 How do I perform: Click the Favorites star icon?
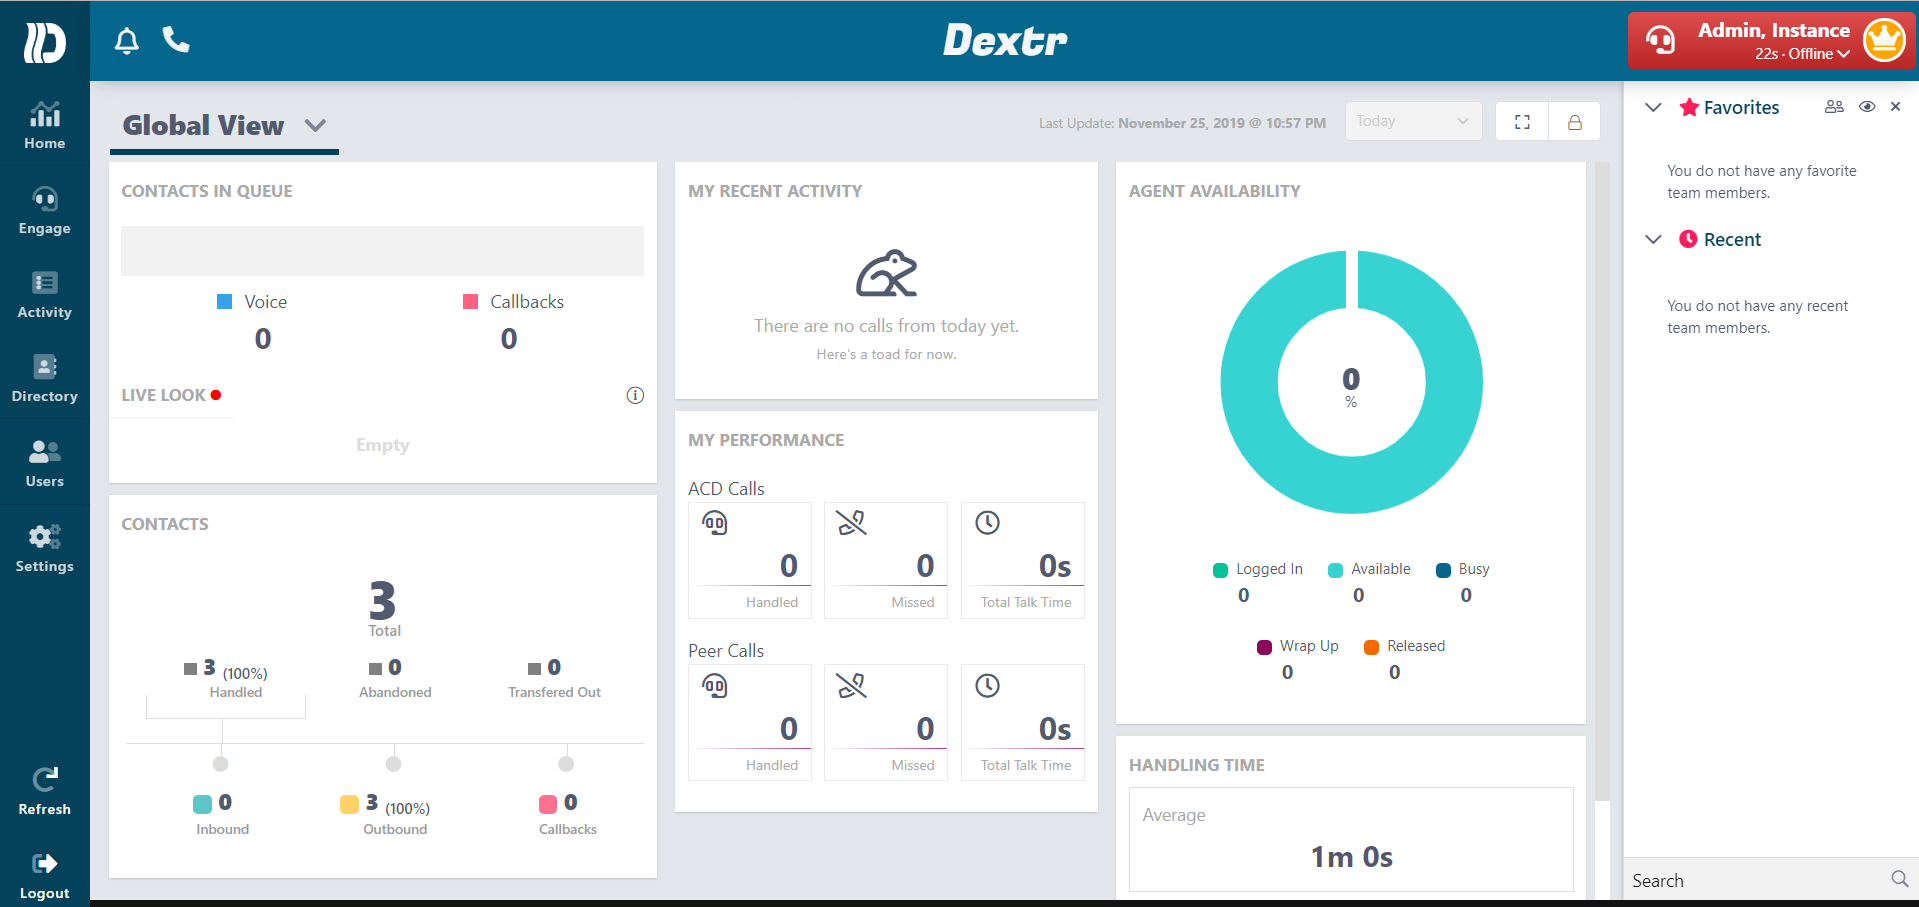coord(1689,107)
